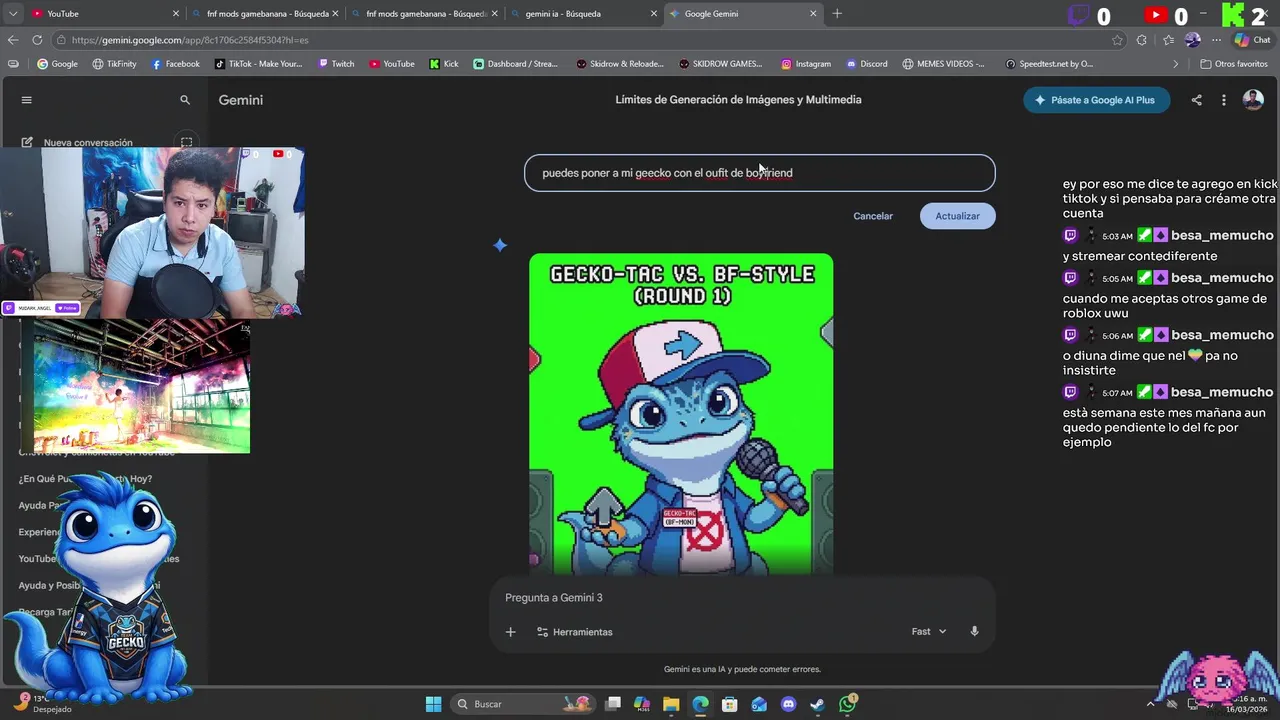
Task: Open the Dashboard / Stream bookmark
Action: (x=516, y=64)
